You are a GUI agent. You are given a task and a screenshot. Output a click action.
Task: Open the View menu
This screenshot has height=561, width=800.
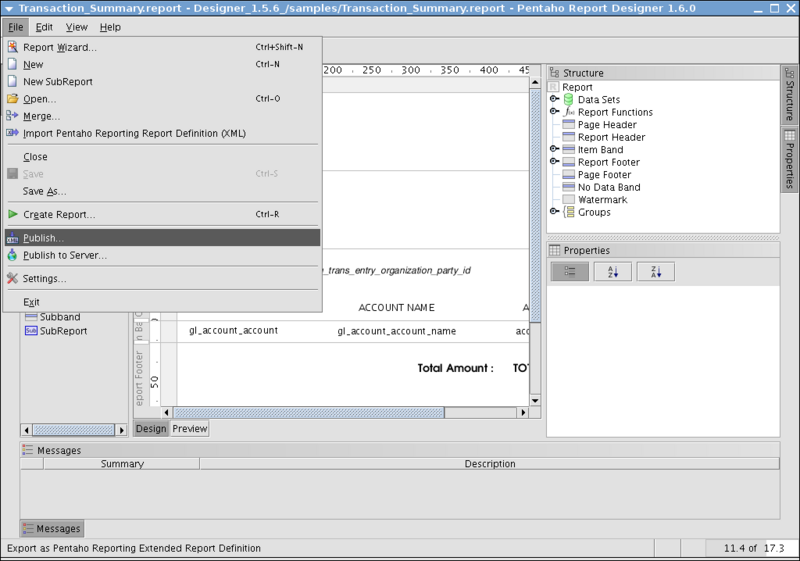point(77,27)
